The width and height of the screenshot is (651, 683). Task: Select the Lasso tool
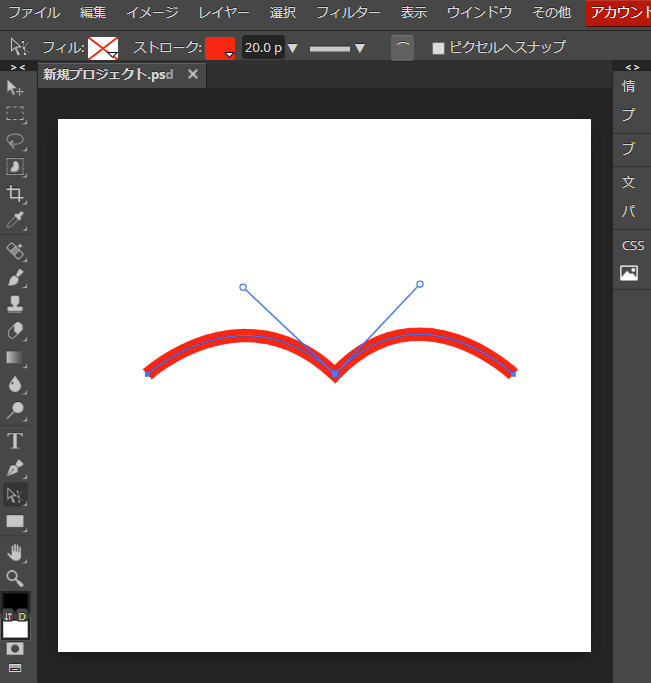(15, 141)
